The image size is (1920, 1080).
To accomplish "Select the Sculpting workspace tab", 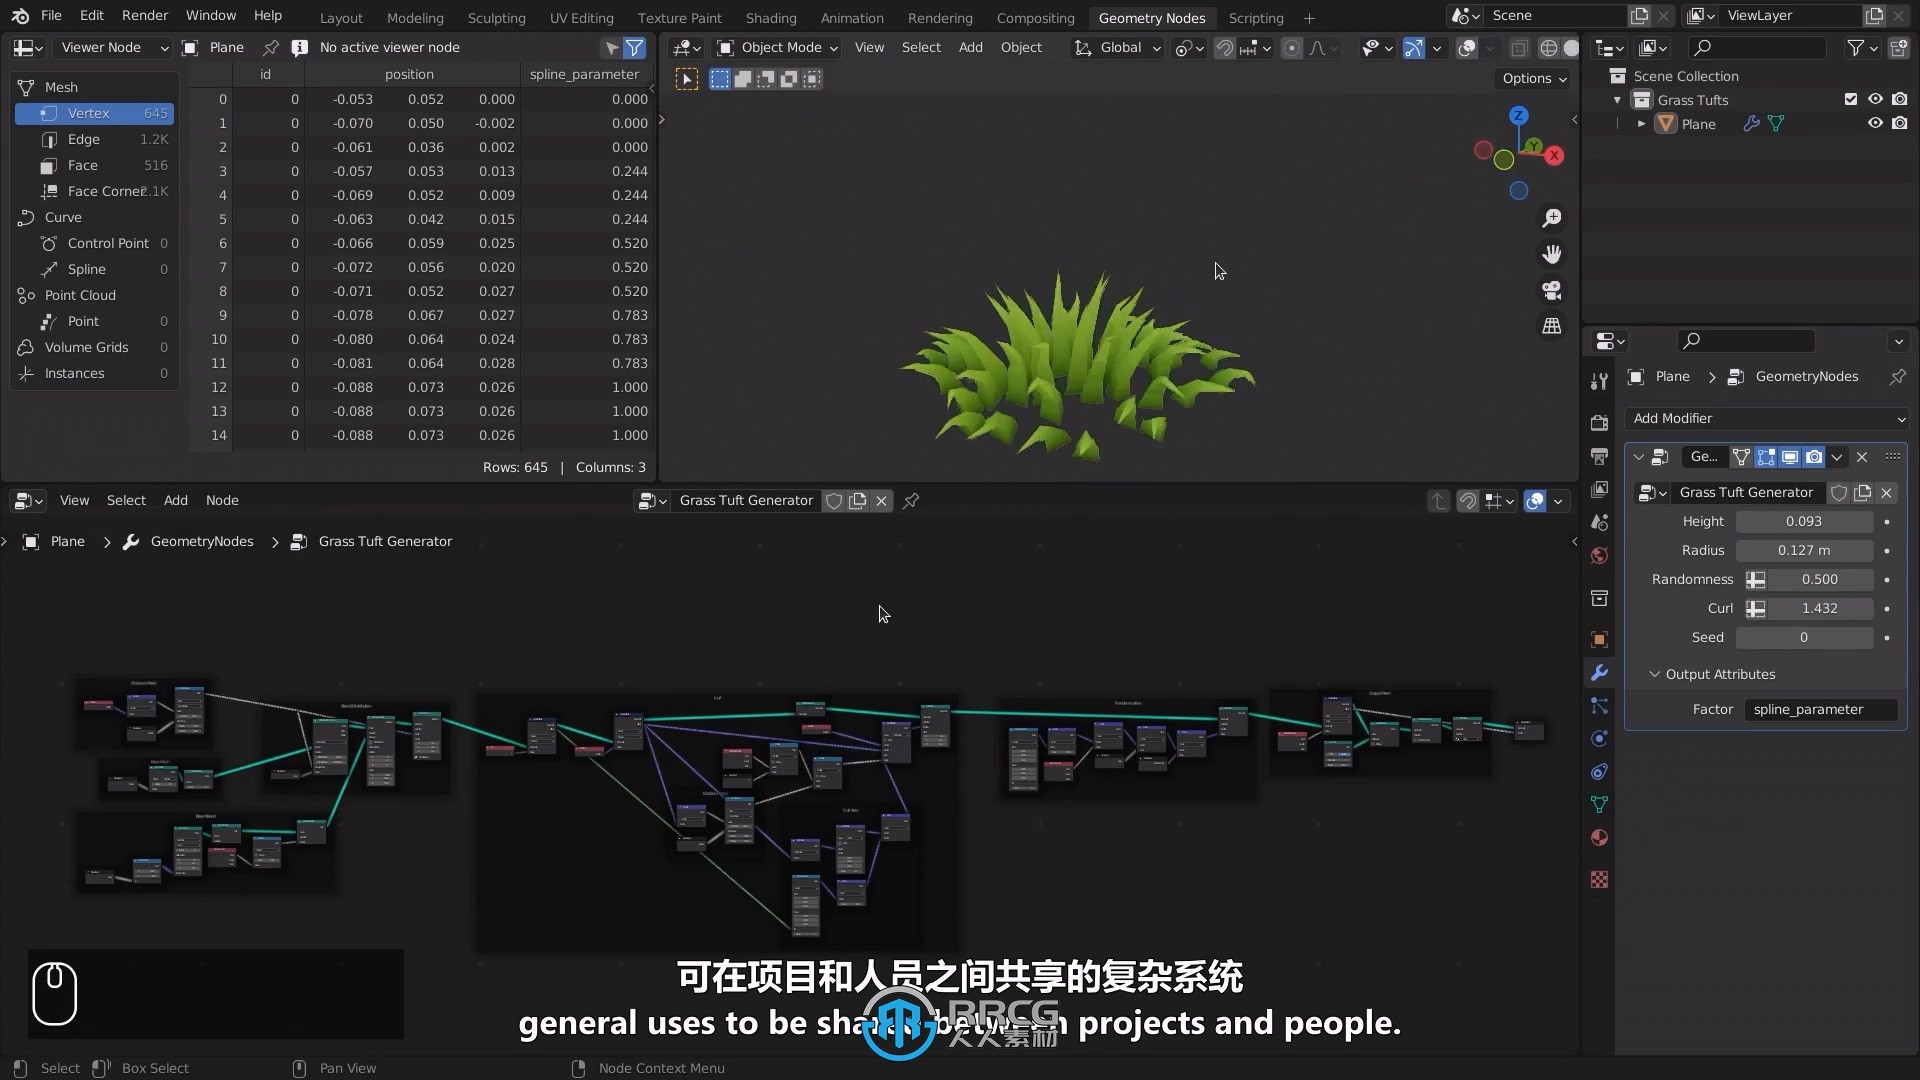I will pyautogui.click(x=496, y=16).
